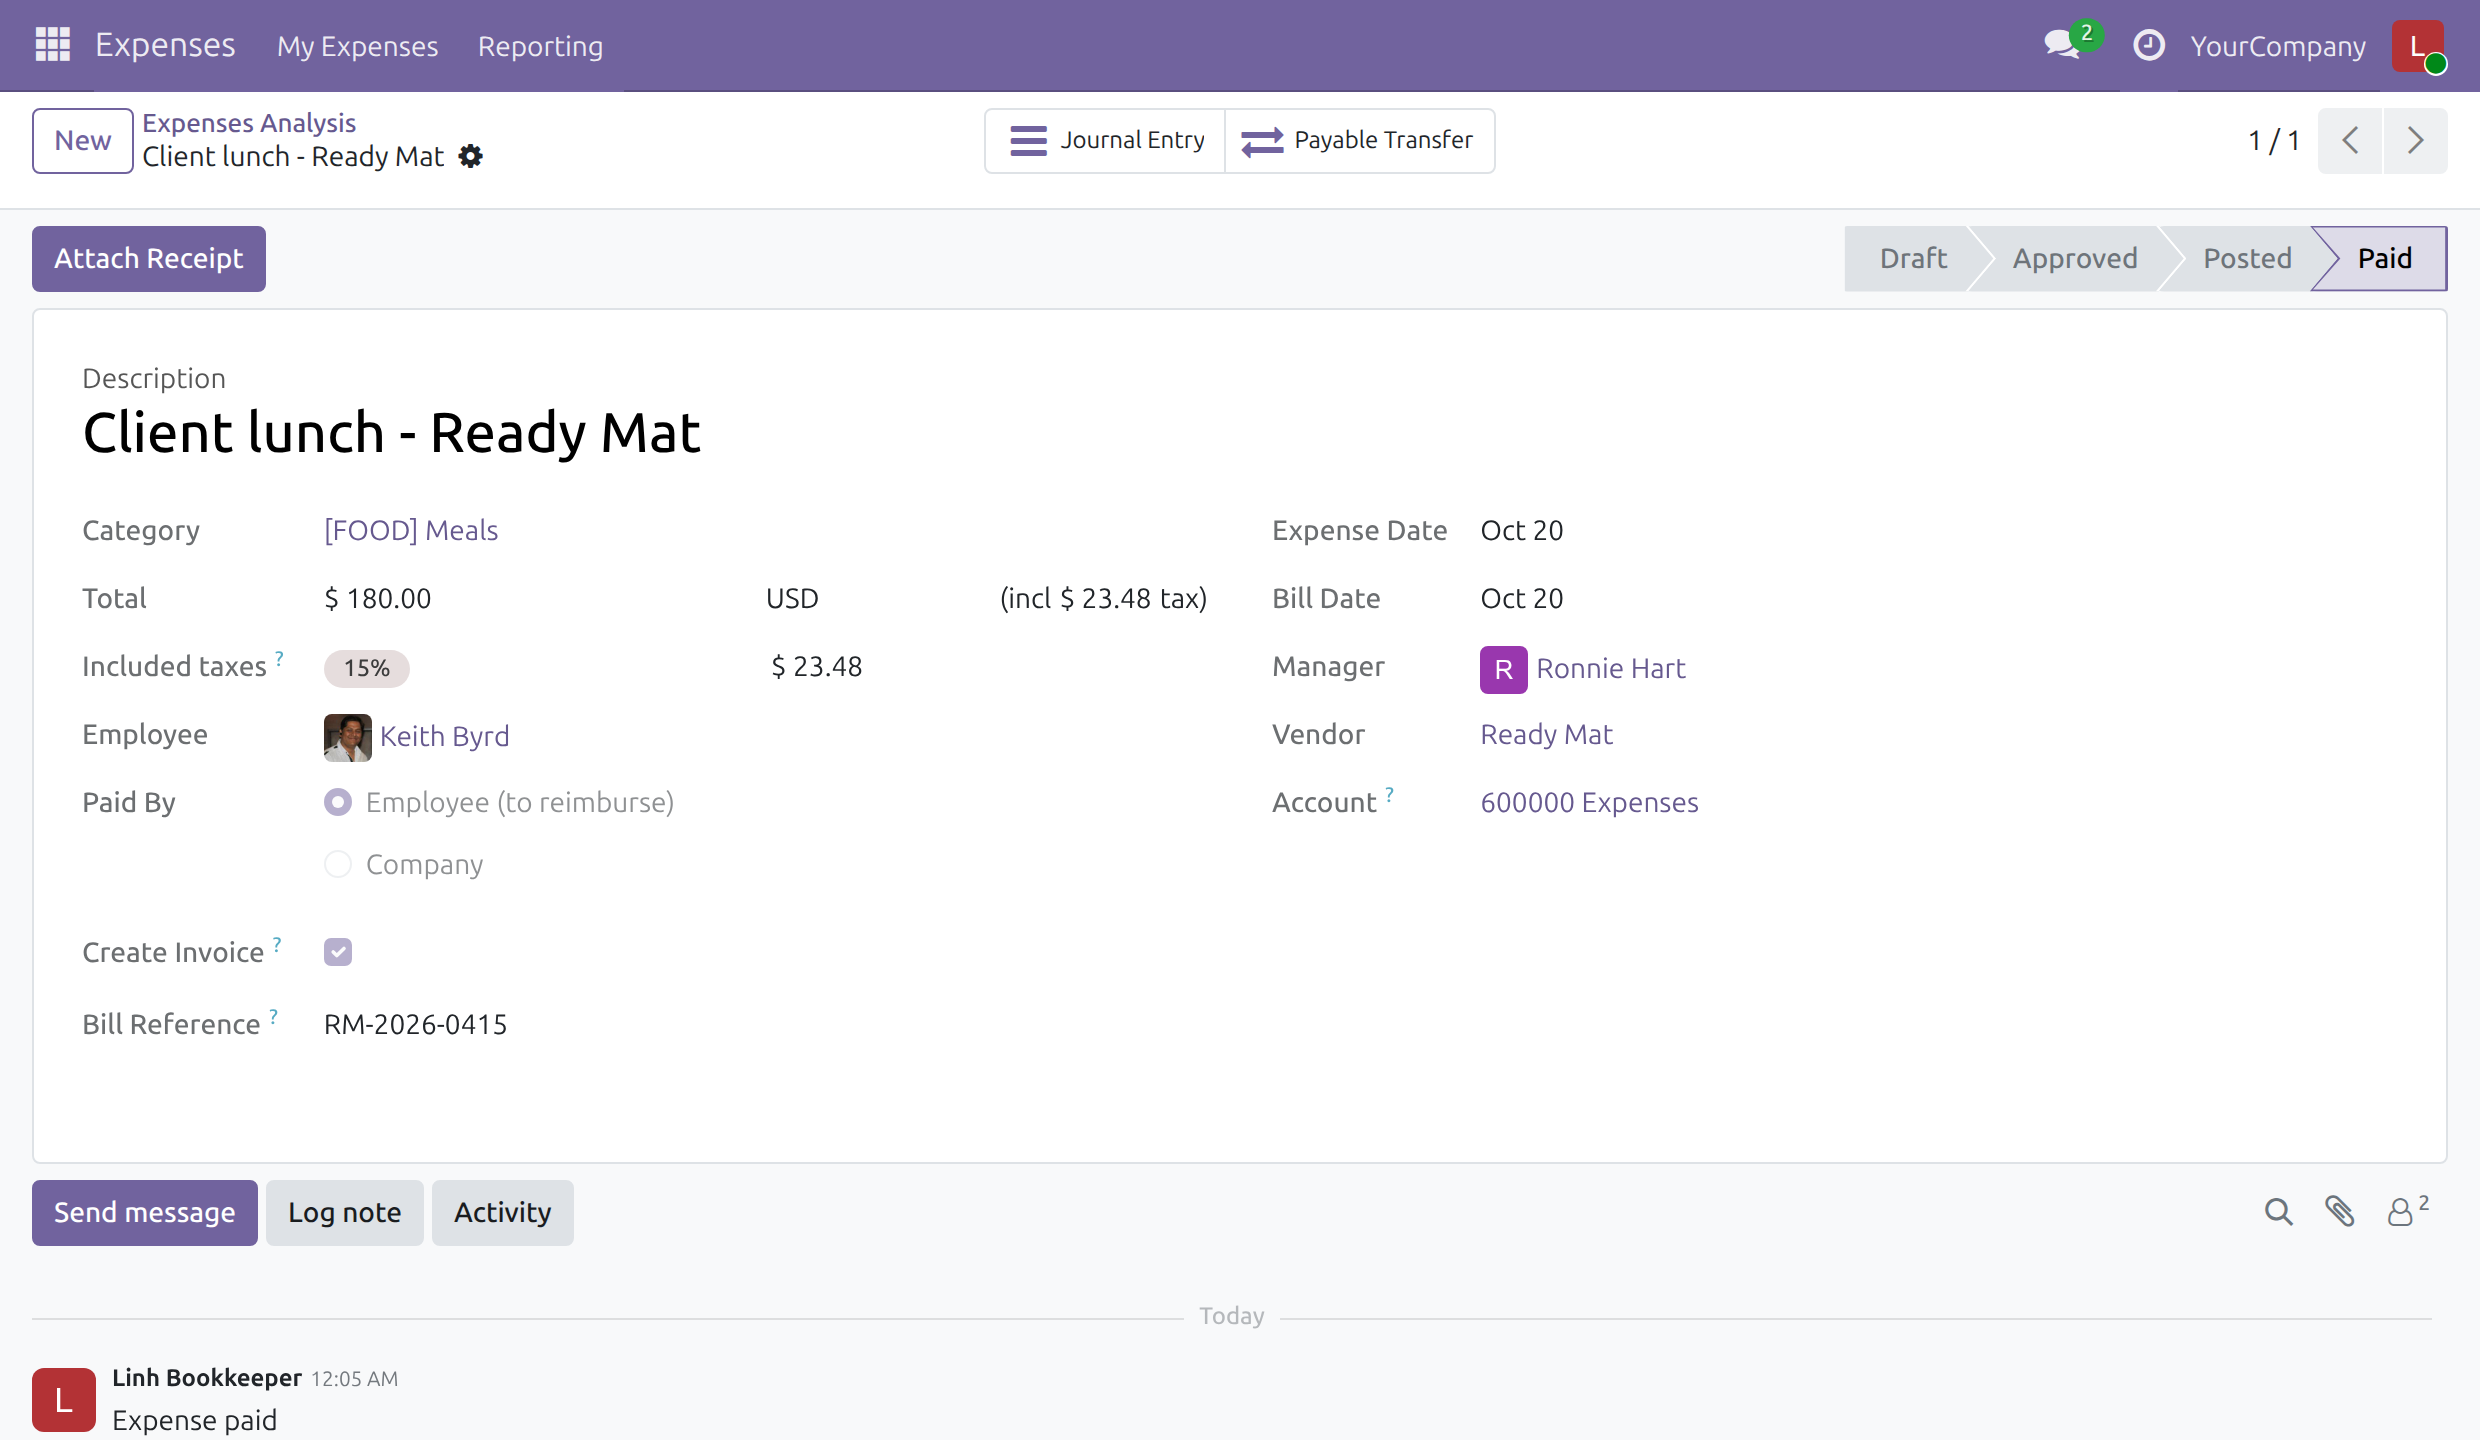The height and width of the screenshot is (1440, 2480).
Task: Click the Attach Receipt button
Action: pos(149,259)
